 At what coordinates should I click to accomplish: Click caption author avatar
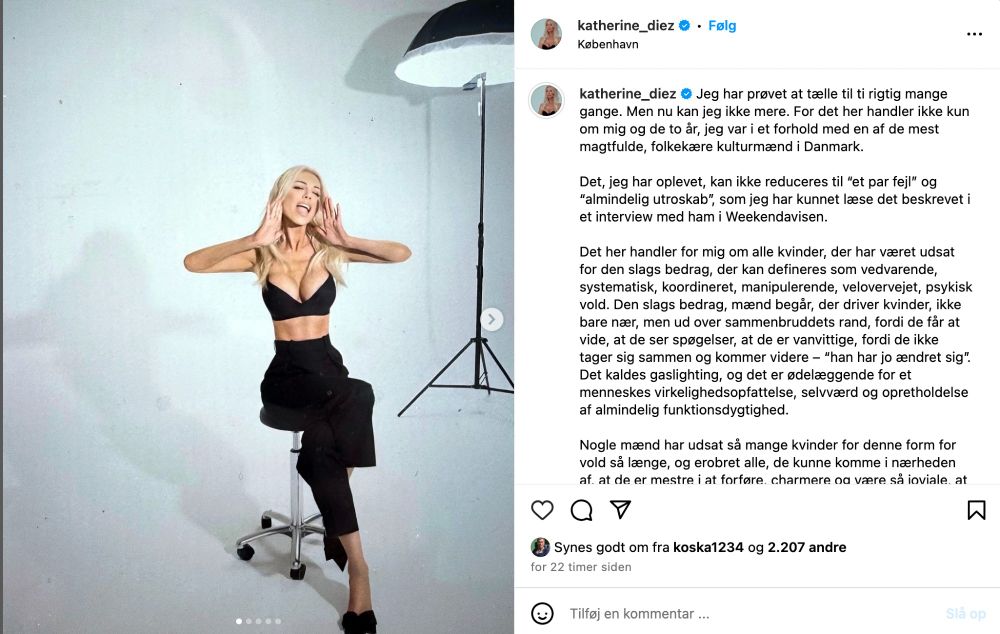(547, 100)
